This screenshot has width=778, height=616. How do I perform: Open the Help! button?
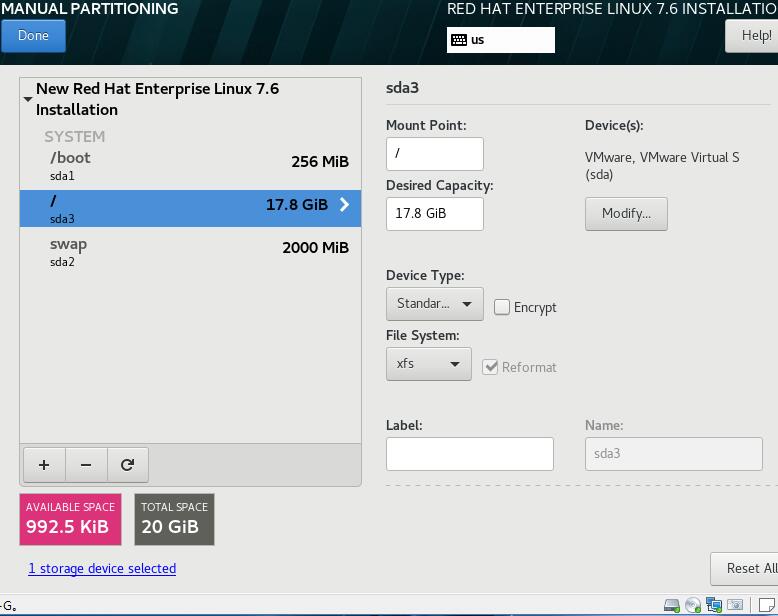[x=752, y=36]
